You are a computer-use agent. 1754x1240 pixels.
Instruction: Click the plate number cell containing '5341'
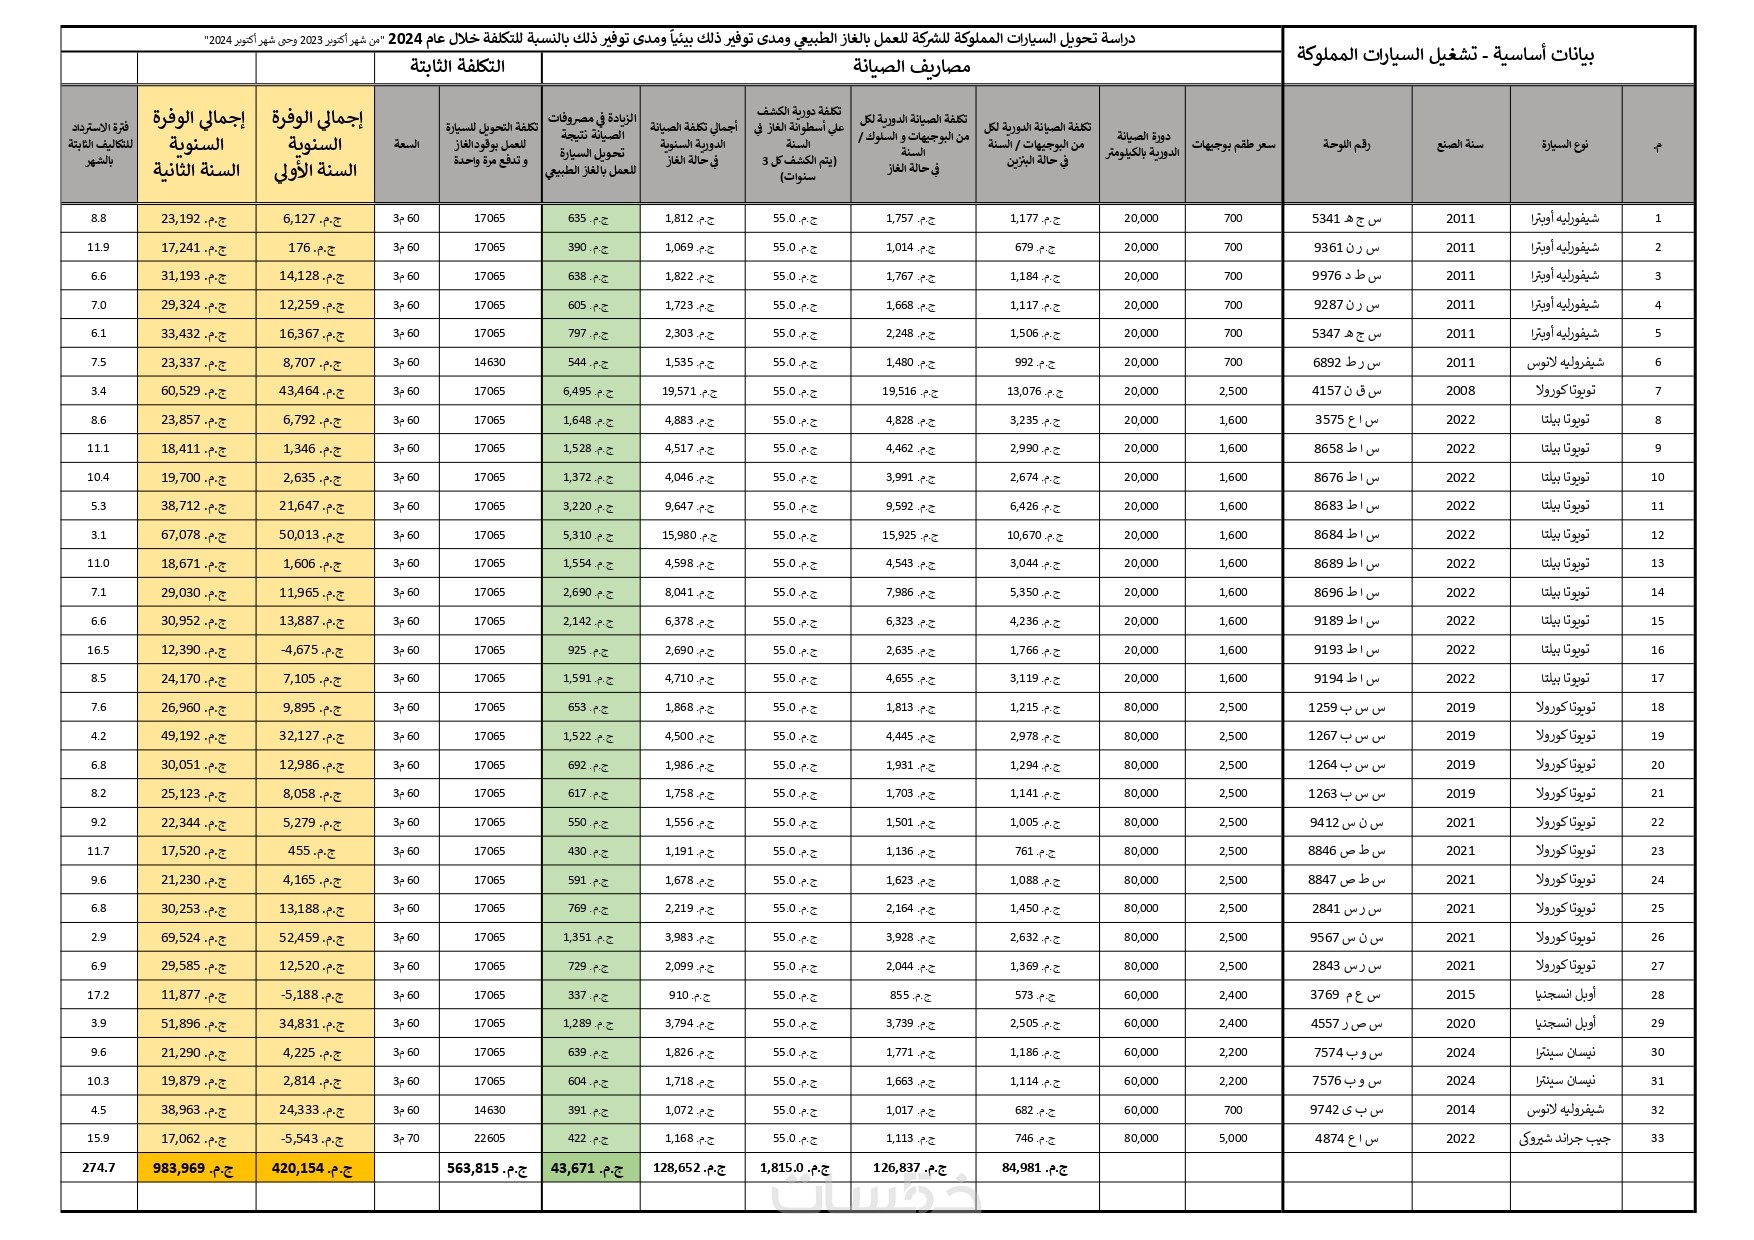tap(1346, 218)
